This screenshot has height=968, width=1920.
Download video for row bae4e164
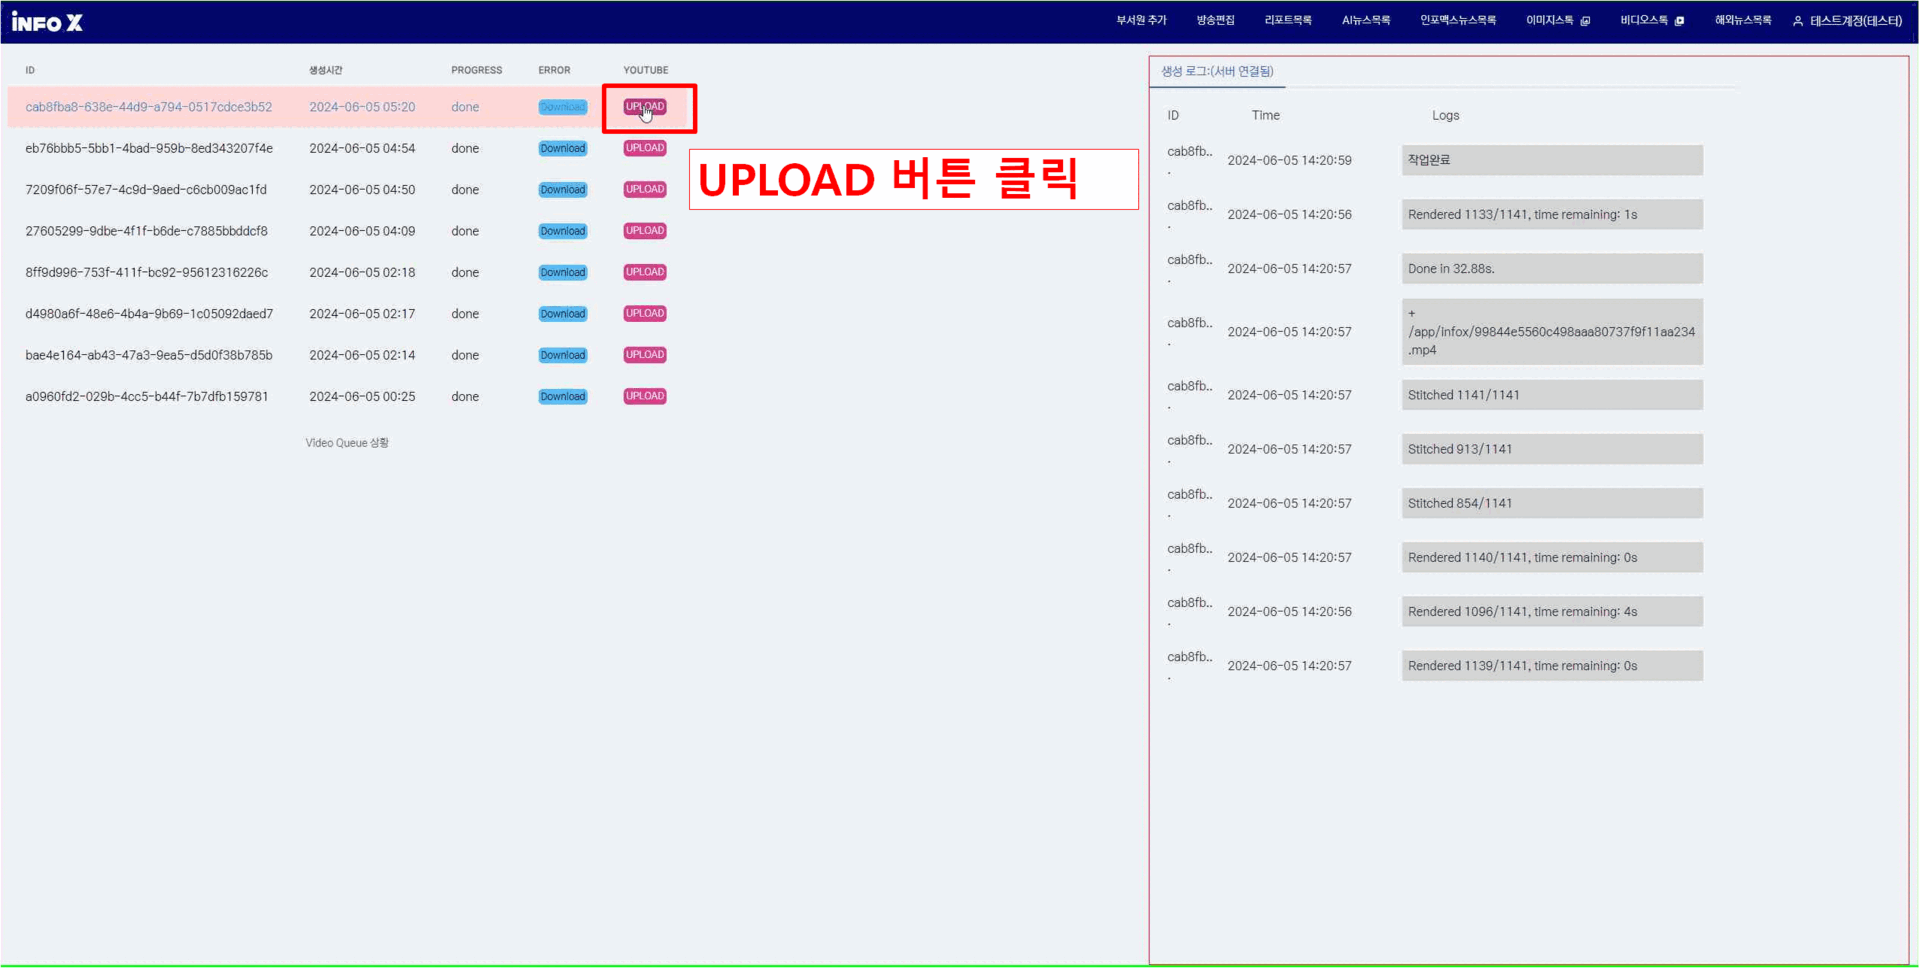coord(563,355)
